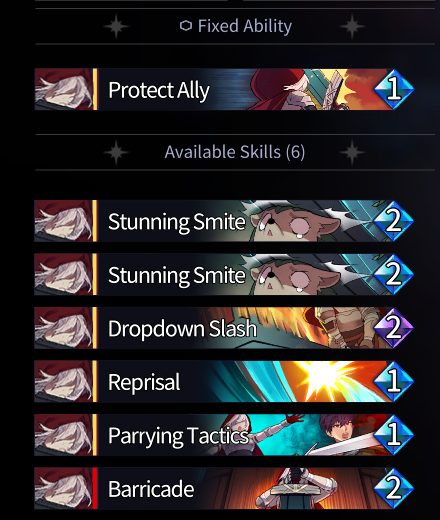Pick the Barricade skill card
Viewport: 440px width, 520px height.
coord(224,488)
